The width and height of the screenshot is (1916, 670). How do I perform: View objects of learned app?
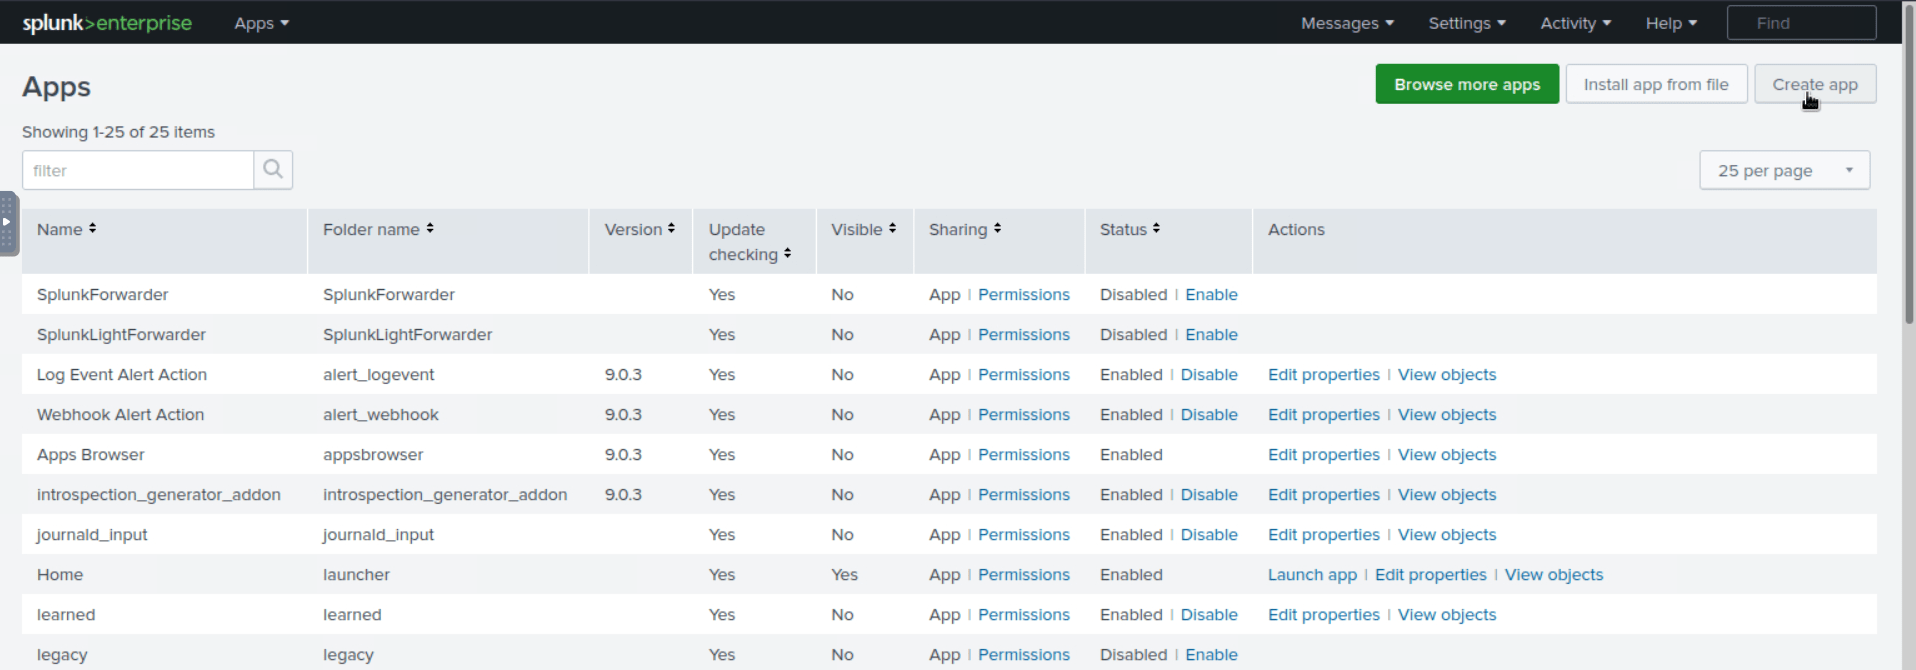1447,614
